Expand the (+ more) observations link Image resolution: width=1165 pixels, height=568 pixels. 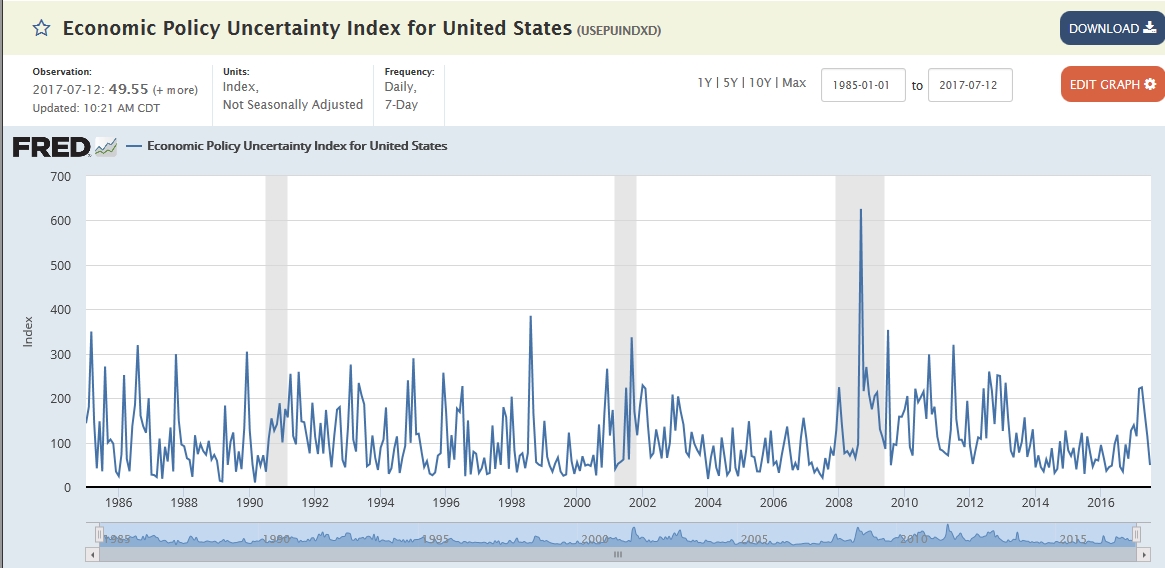(x=175, y=90)
